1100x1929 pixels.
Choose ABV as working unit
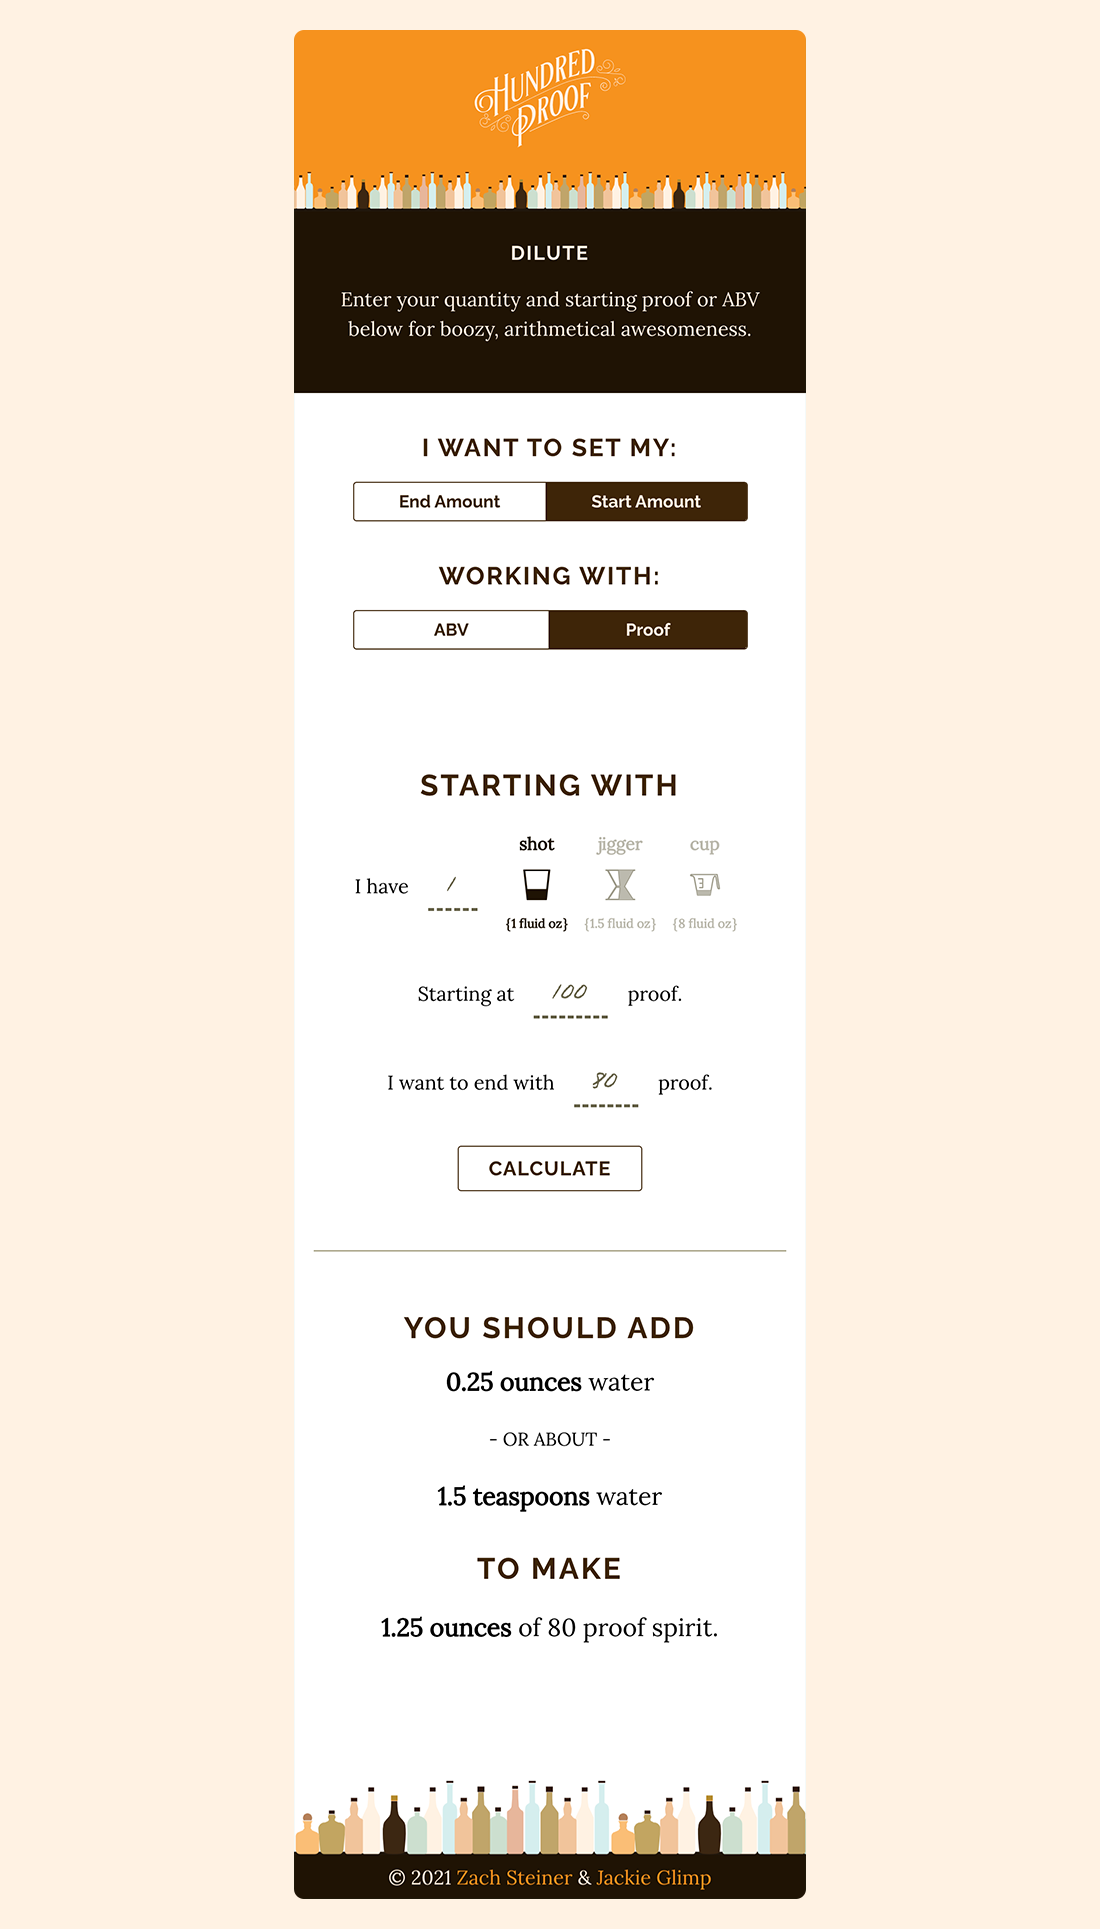(451, 630)
